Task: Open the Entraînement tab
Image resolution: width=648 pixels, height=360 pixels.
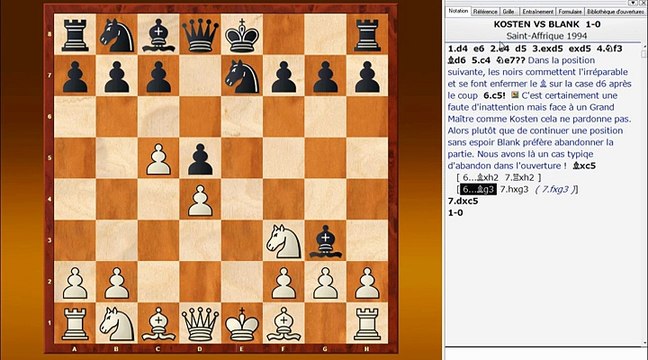Action: 537,12
